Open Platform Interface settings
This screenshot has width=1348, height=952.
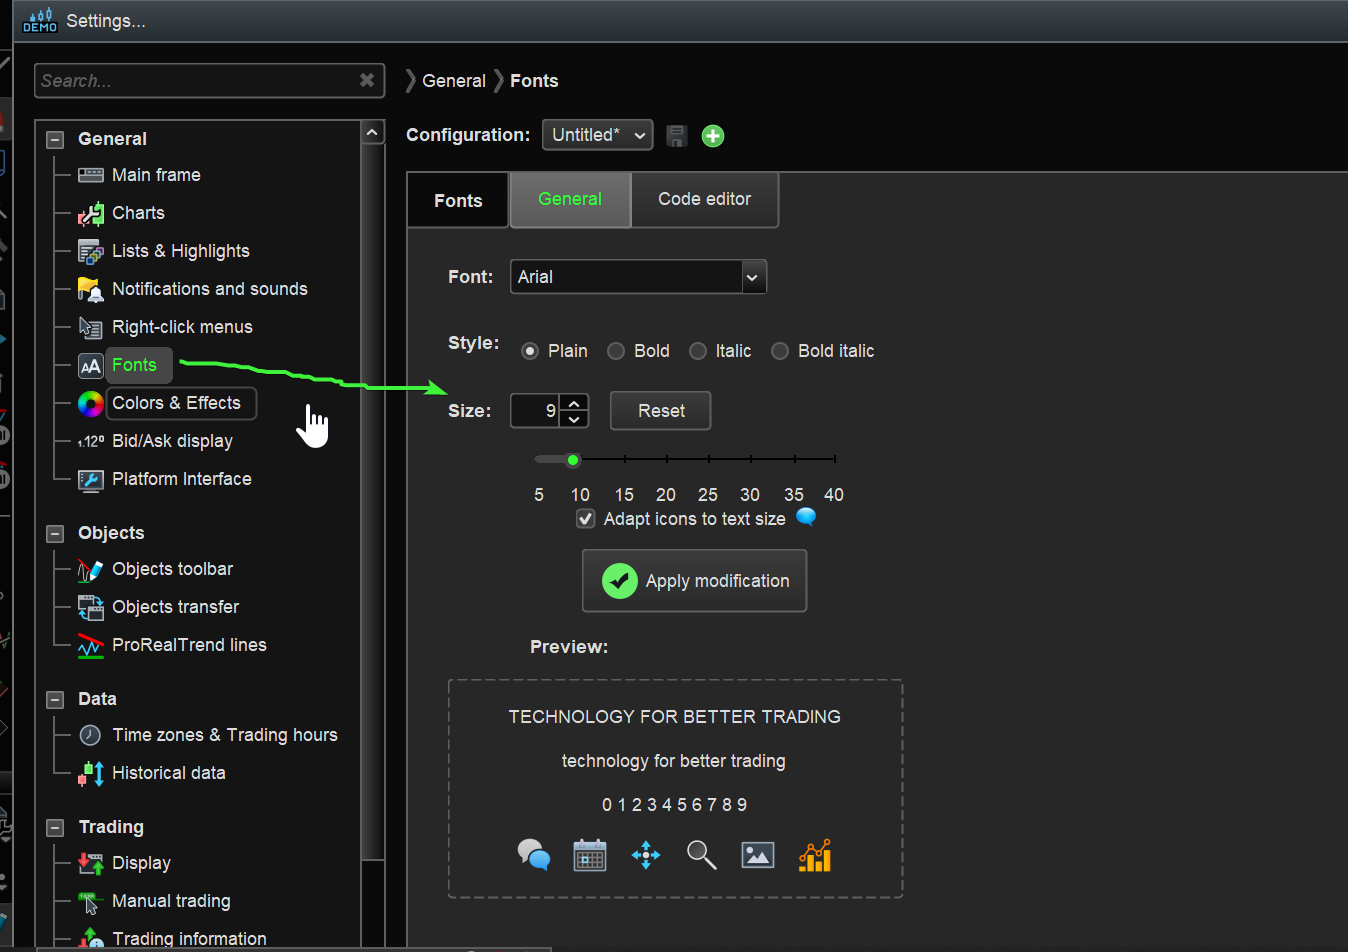pyautogui.click(x=182, y=479)
